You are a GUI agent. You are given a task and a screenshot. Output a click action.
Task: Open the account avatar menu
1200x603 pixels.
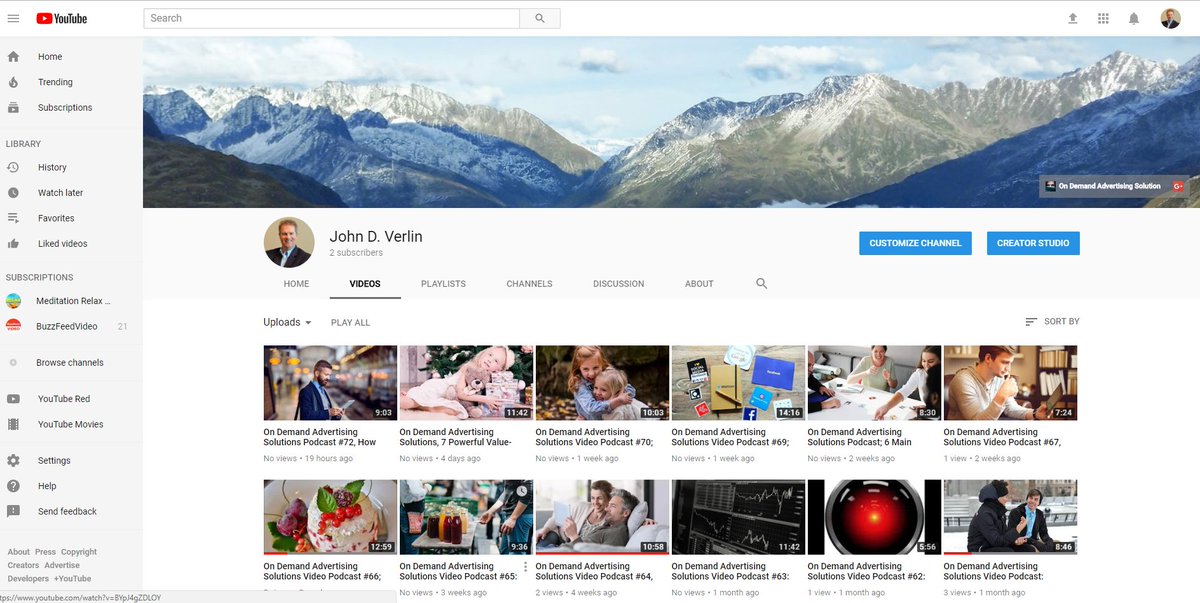pos(1170,18)
